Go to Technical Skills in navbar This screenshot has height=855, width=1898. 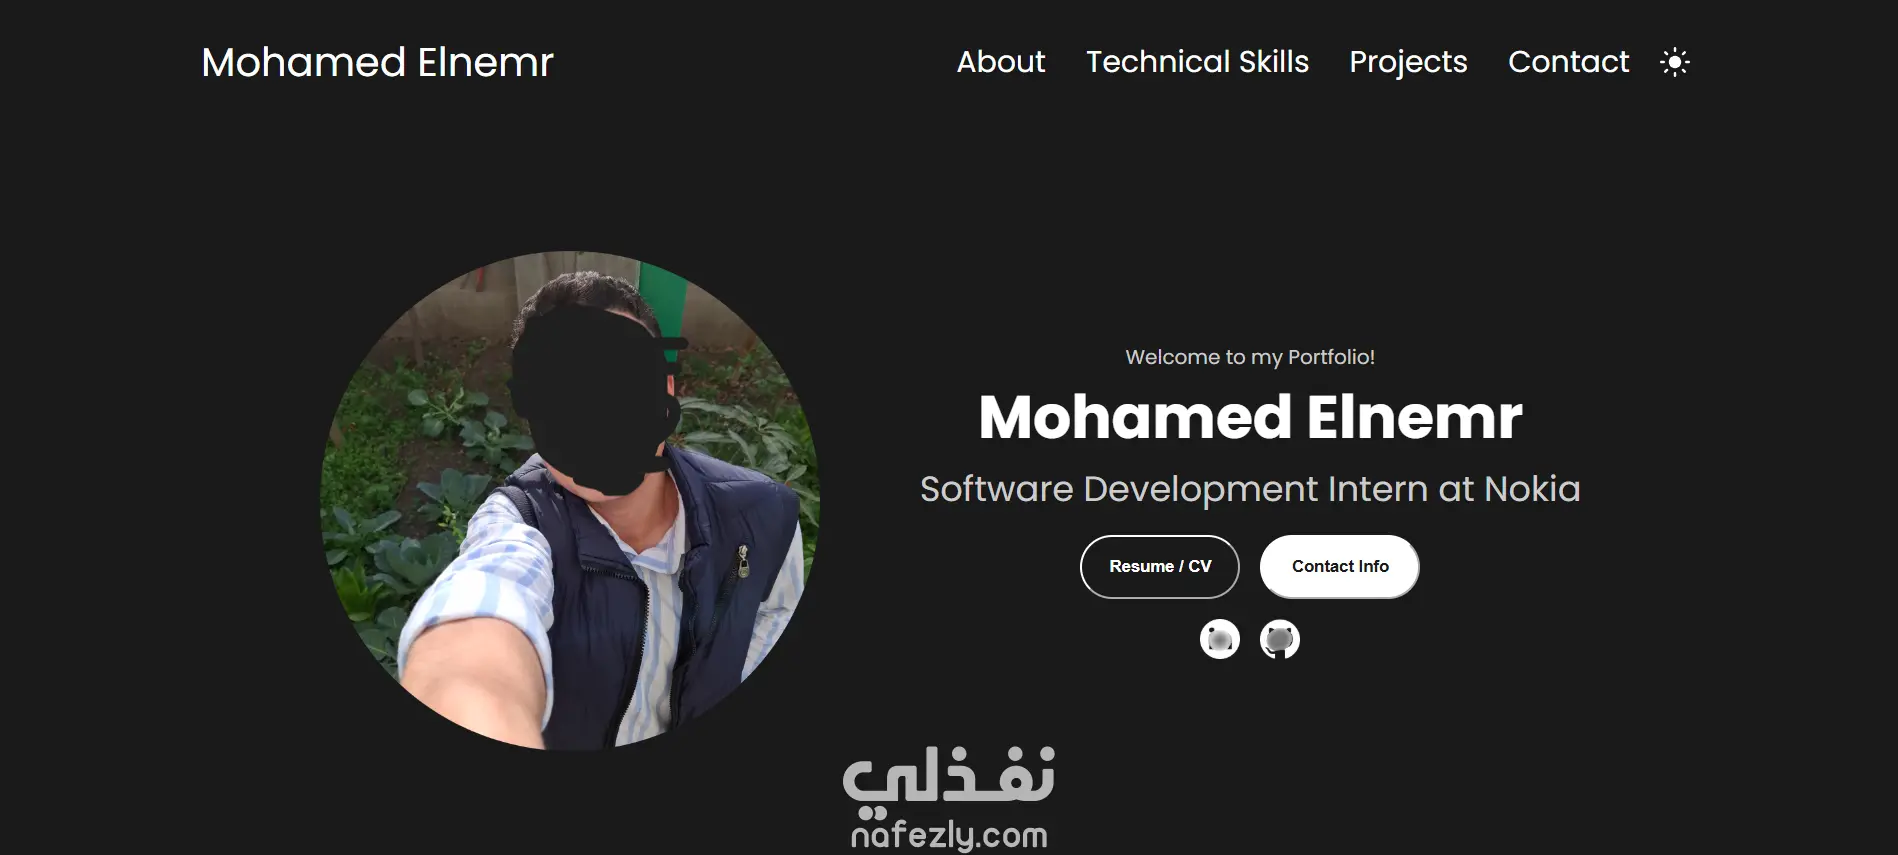point(1197,62)
